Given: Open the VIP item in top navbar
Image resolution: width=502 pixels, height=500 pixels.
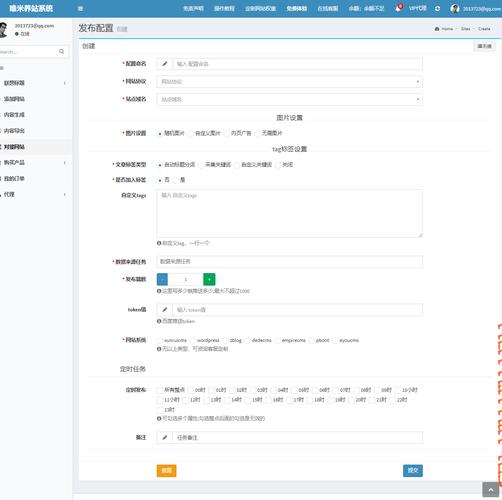Looking at the screenshot, I should (x=417, y=8).
